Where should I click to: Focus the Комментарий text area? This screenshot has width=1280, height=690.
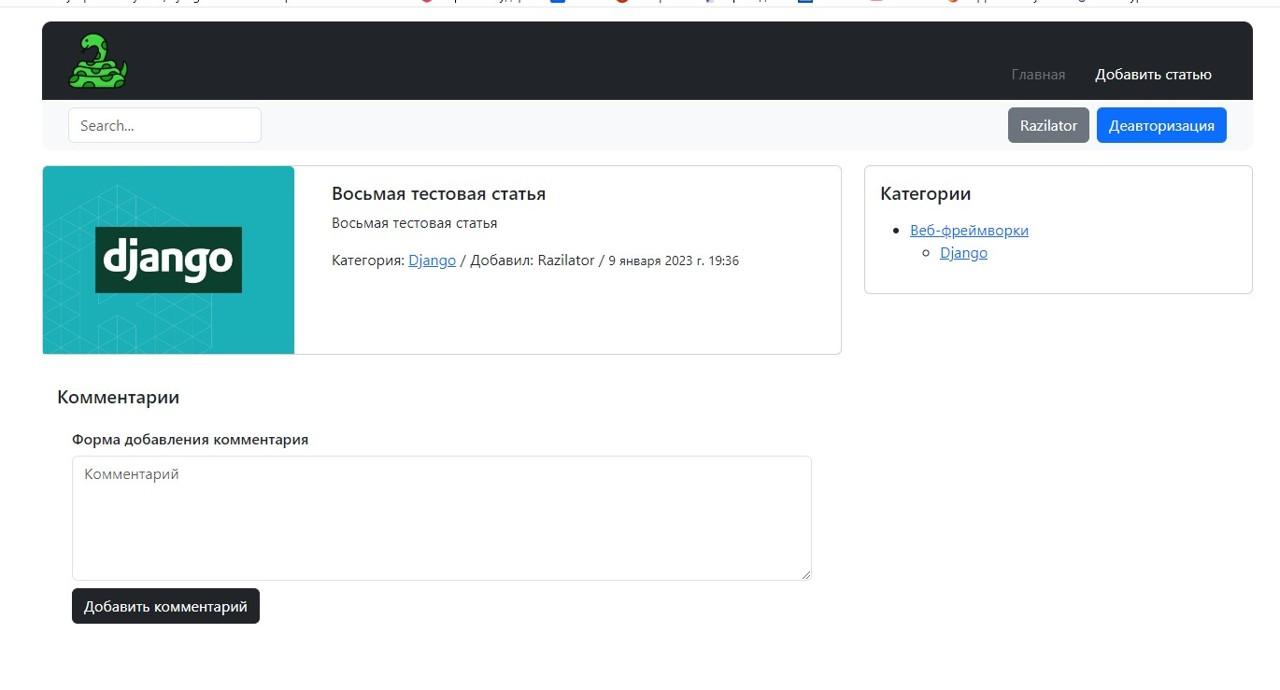tap(442, 518)
